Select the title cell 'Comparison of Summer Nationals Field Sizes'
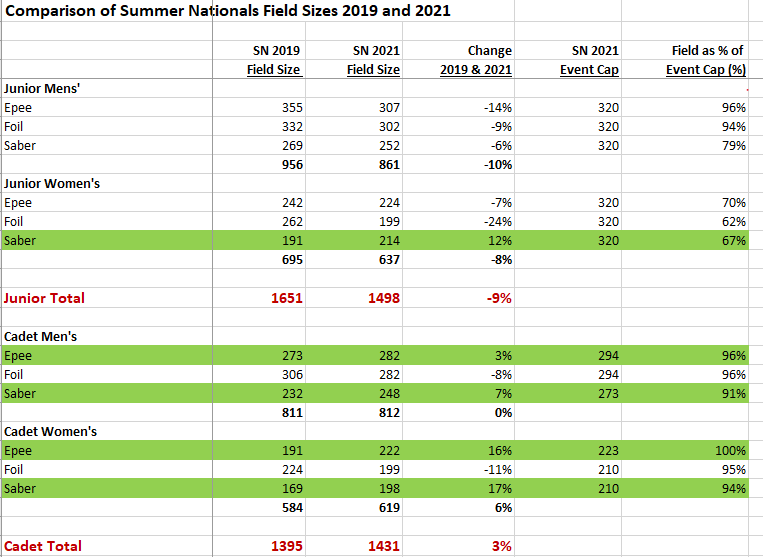763x557 pixels. pos(228,10)
